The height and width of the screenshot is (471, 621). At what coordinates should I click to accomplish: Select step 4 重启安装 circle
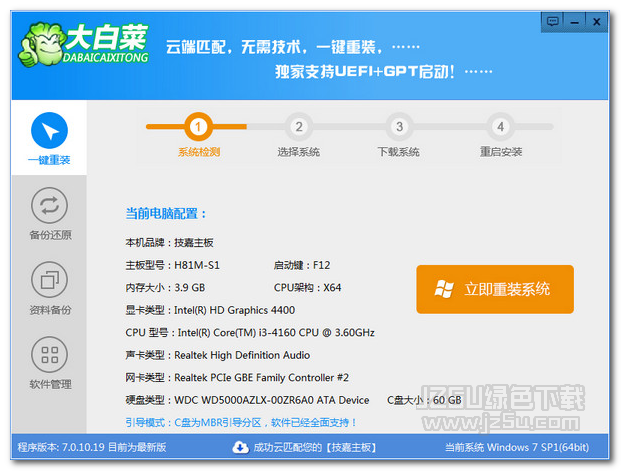(x=500, y=127)
